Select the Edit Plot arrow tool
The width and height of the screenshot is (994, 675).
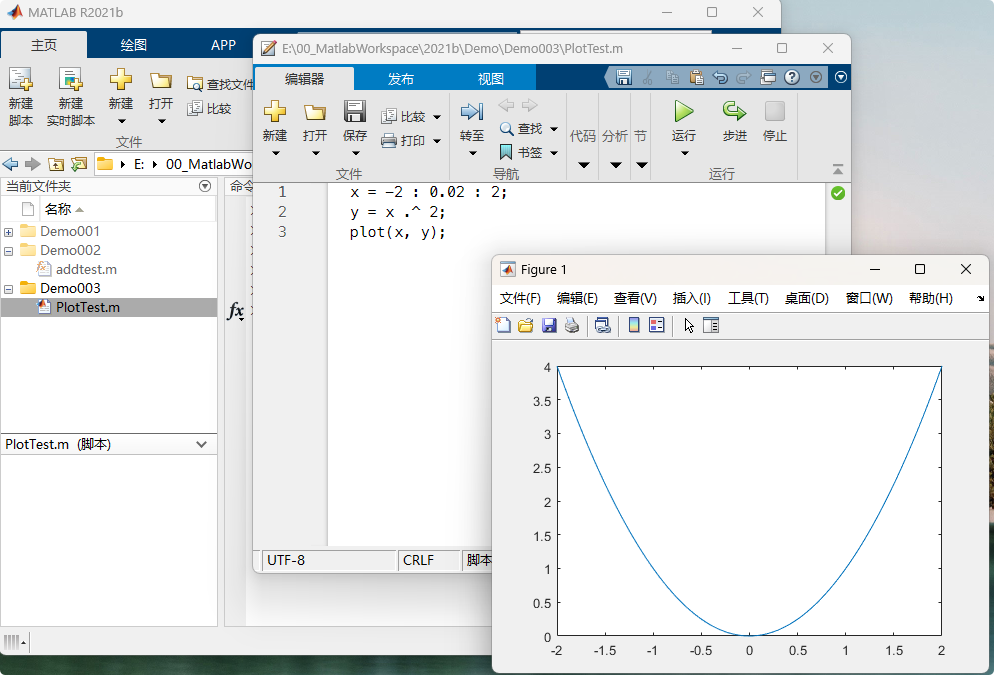(688, 325)
